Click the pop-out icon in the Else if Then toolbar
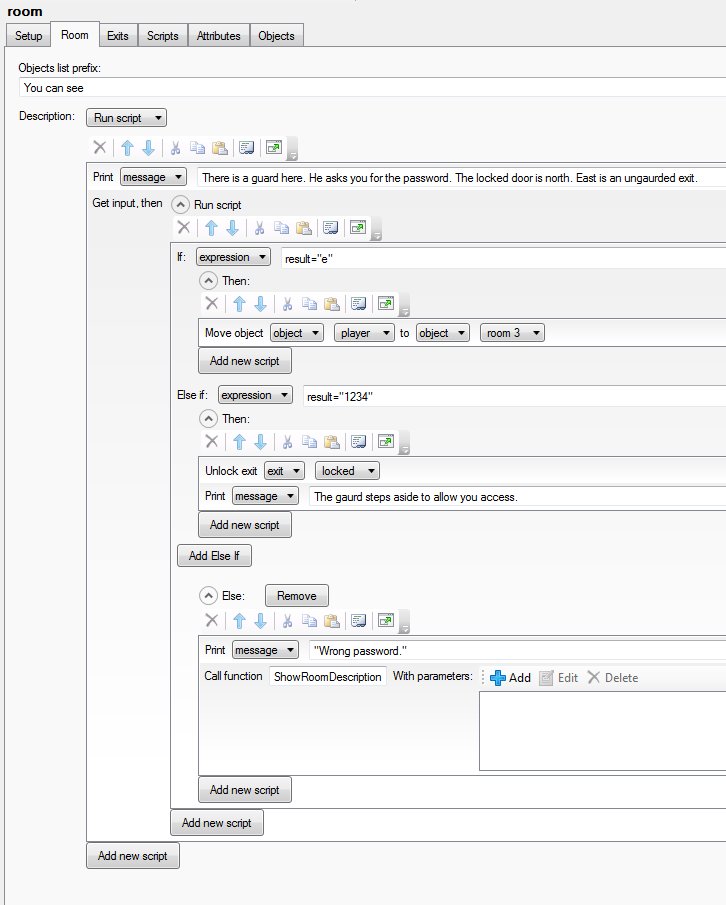The image size is (726, 905). pyautogui.click(x=386, y=442)
